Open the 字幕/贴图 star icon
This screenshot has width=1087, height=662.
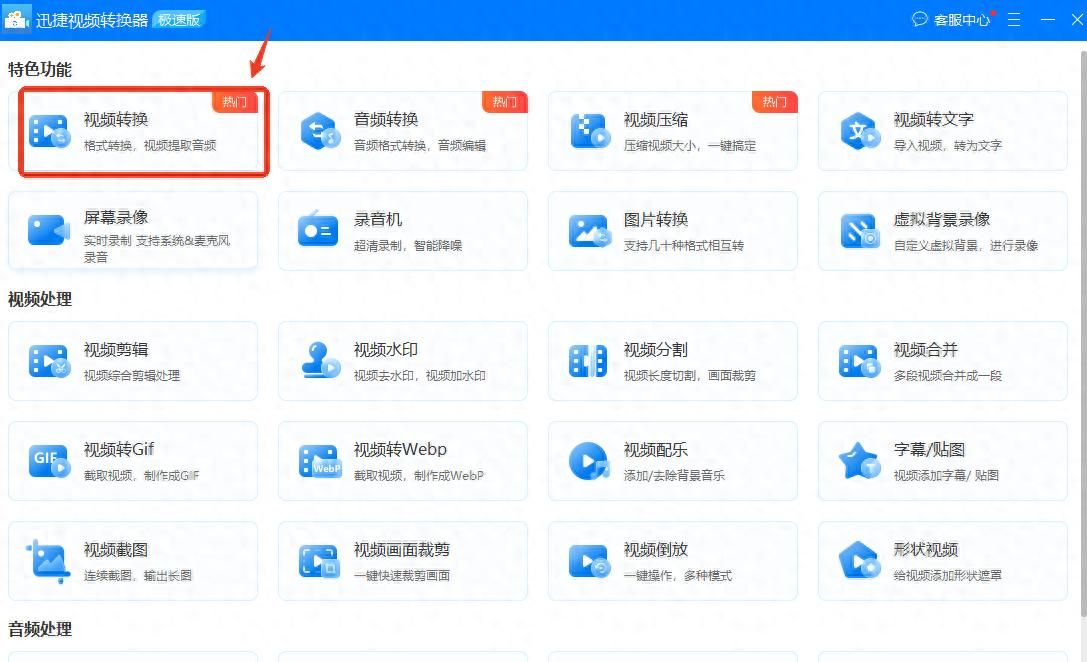coord(860,461)
